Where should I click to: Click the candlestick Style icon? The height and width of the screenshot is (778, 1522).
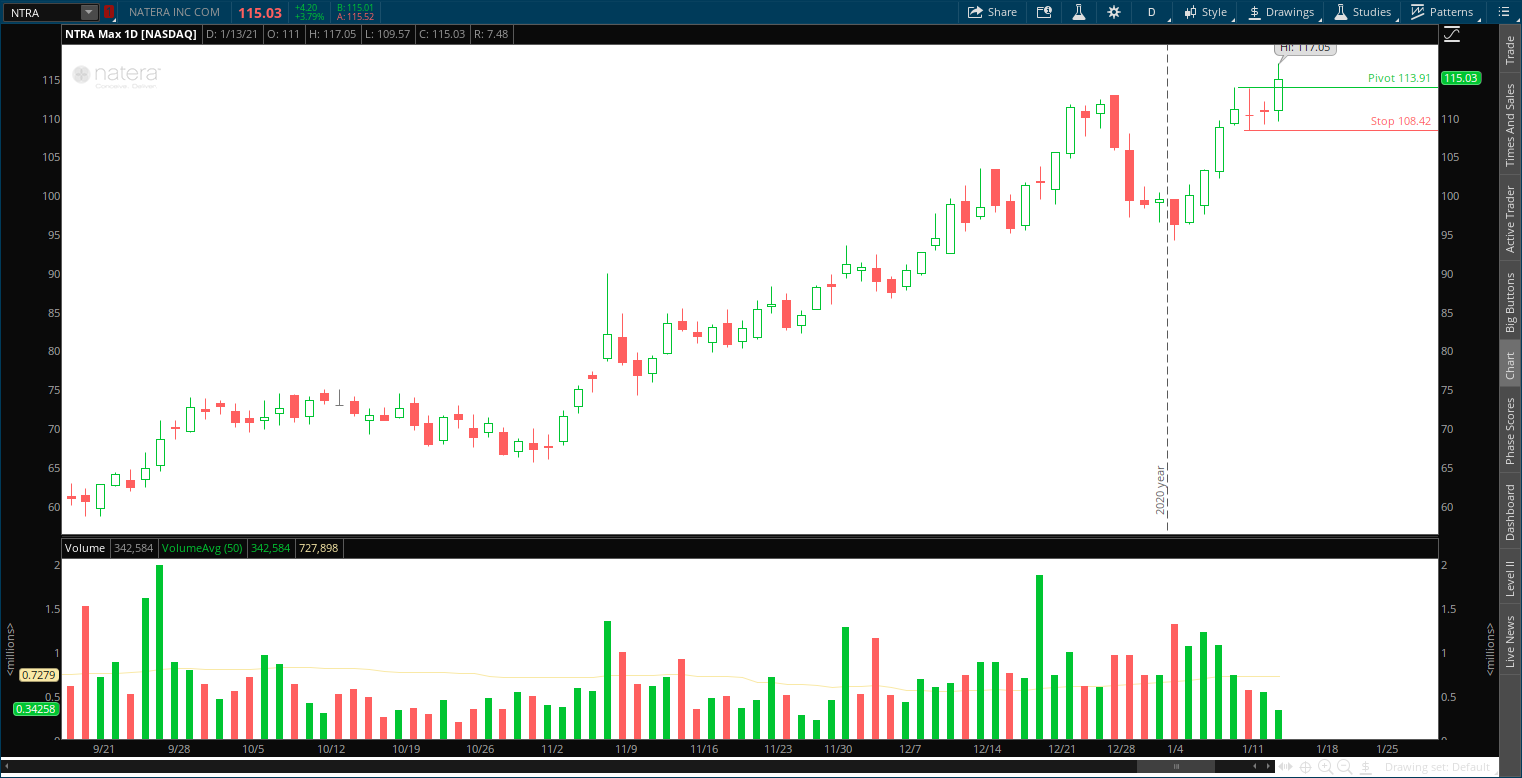click(1190, 12)
